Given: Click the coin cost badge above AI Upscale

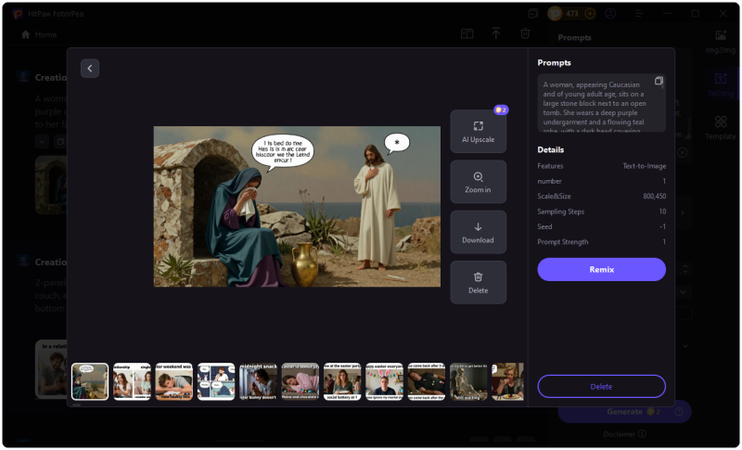Looking at the screenshot, I should point(501,110).
